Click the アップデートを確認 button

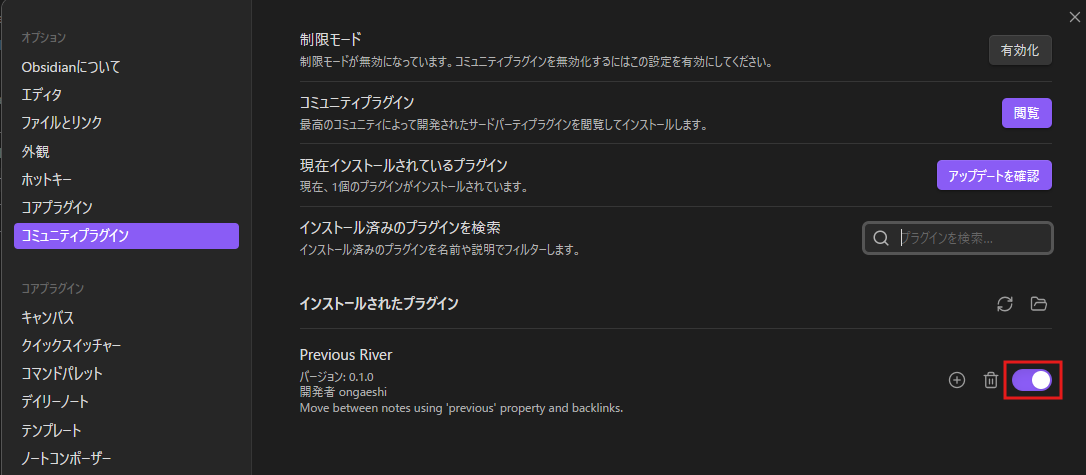tap(994, 175)
